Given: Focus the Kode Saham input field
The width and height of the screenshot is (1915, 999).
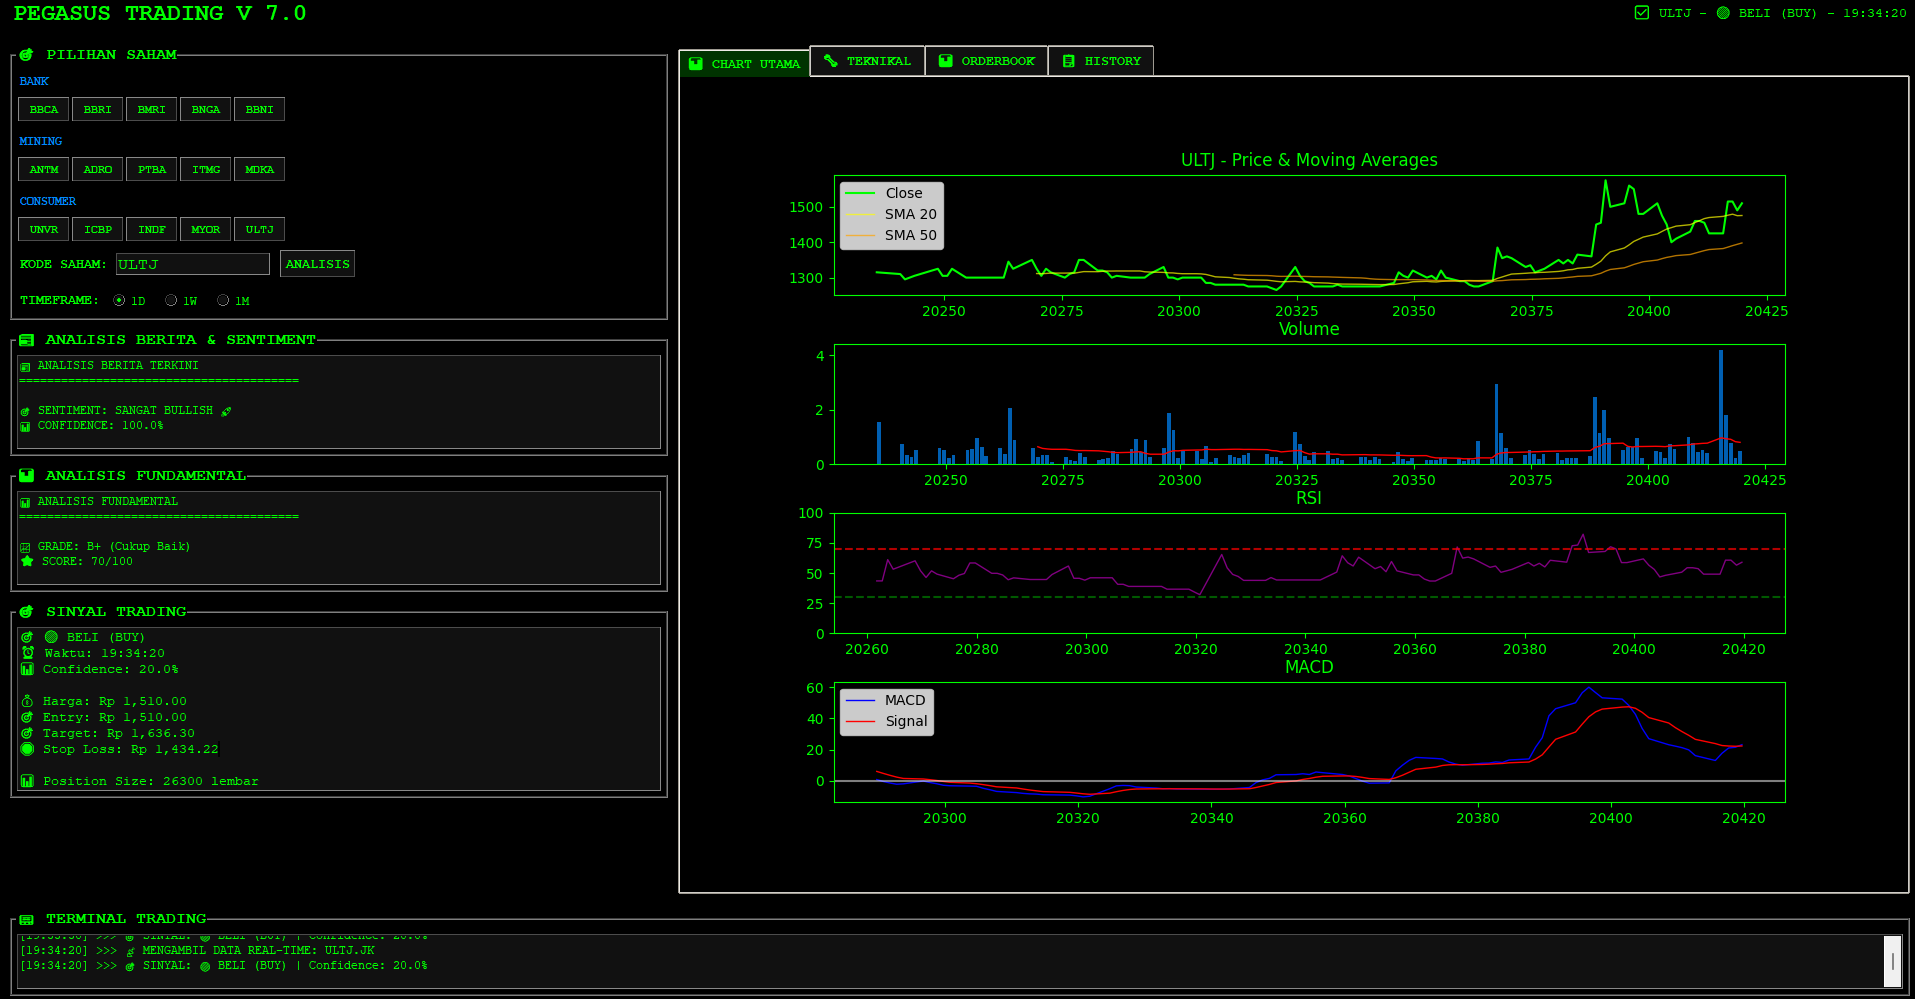Looking at the screenshot, I should 192,264.
